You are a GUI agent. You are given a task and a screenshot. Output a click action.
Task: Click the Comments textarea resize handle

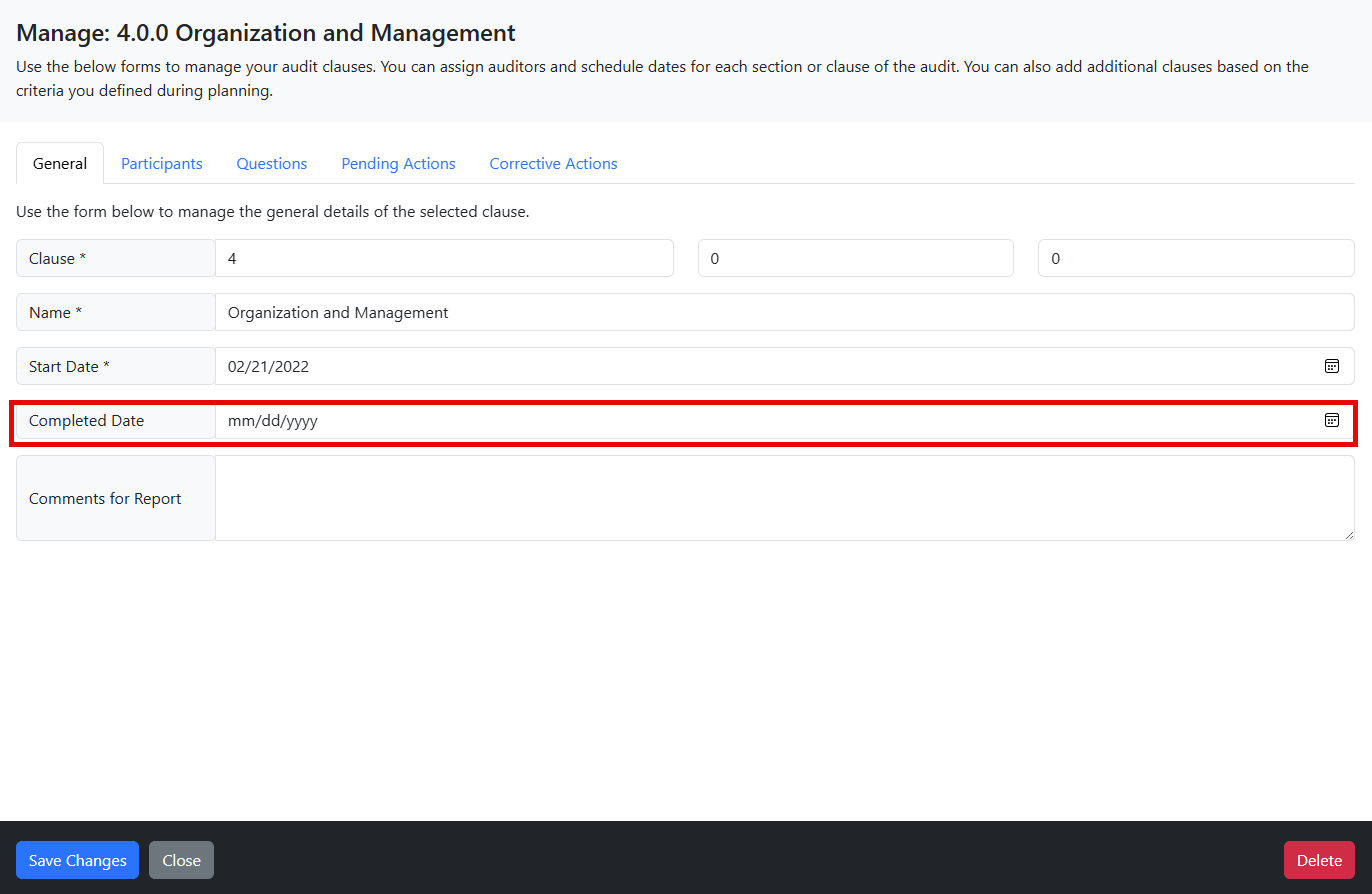(1349, 535)
